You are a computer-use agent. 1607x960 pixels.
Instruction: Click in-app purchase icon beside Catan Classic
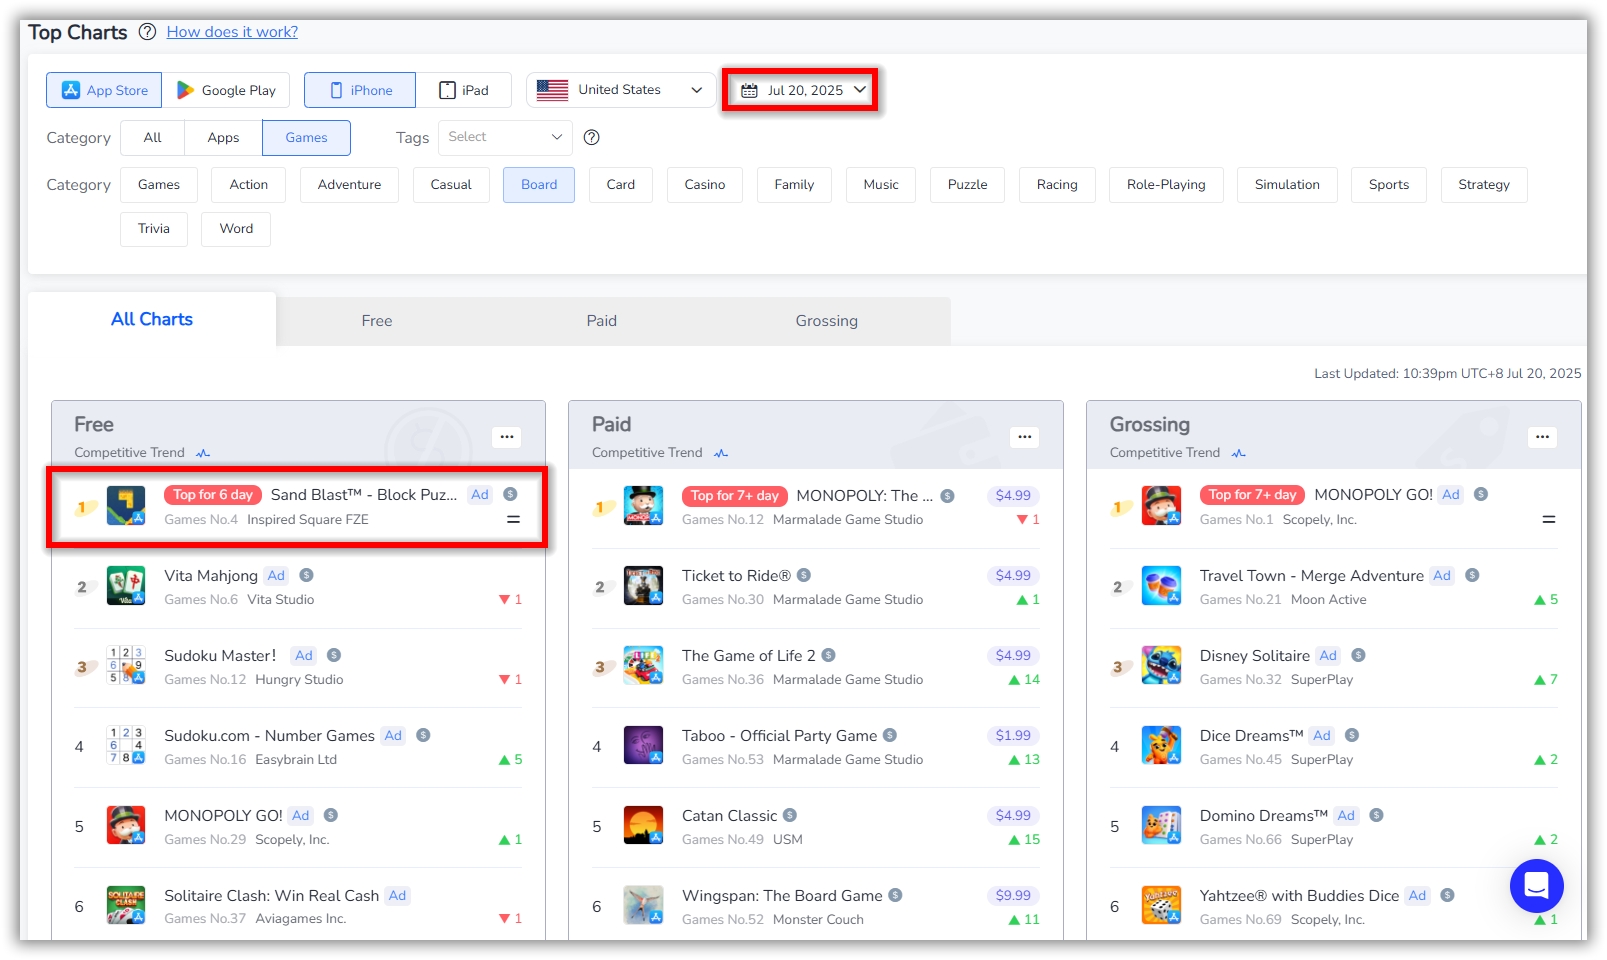(790, 815)
